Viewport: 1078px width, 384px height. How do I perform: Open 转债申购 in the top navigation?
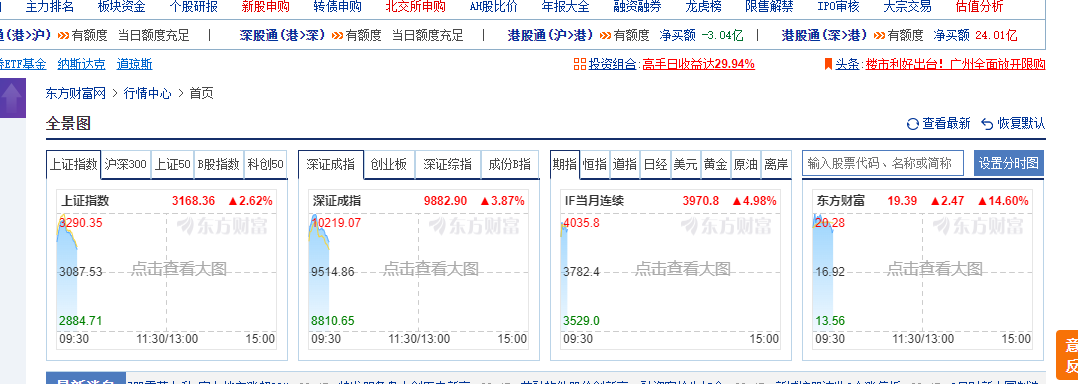coord(338,8)
